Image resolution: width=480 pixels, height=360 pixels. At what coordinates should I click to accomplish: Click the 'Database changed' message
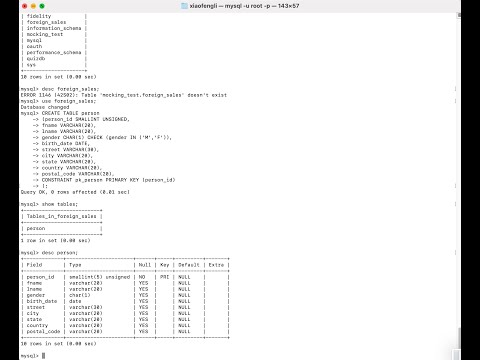[x=45, y=107]
